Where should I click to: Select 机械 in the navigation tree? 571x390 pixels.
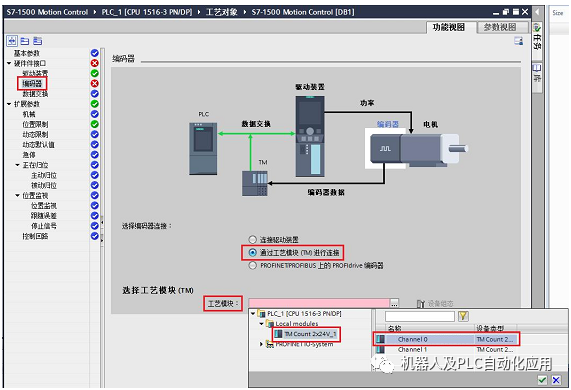coord(29,114)
